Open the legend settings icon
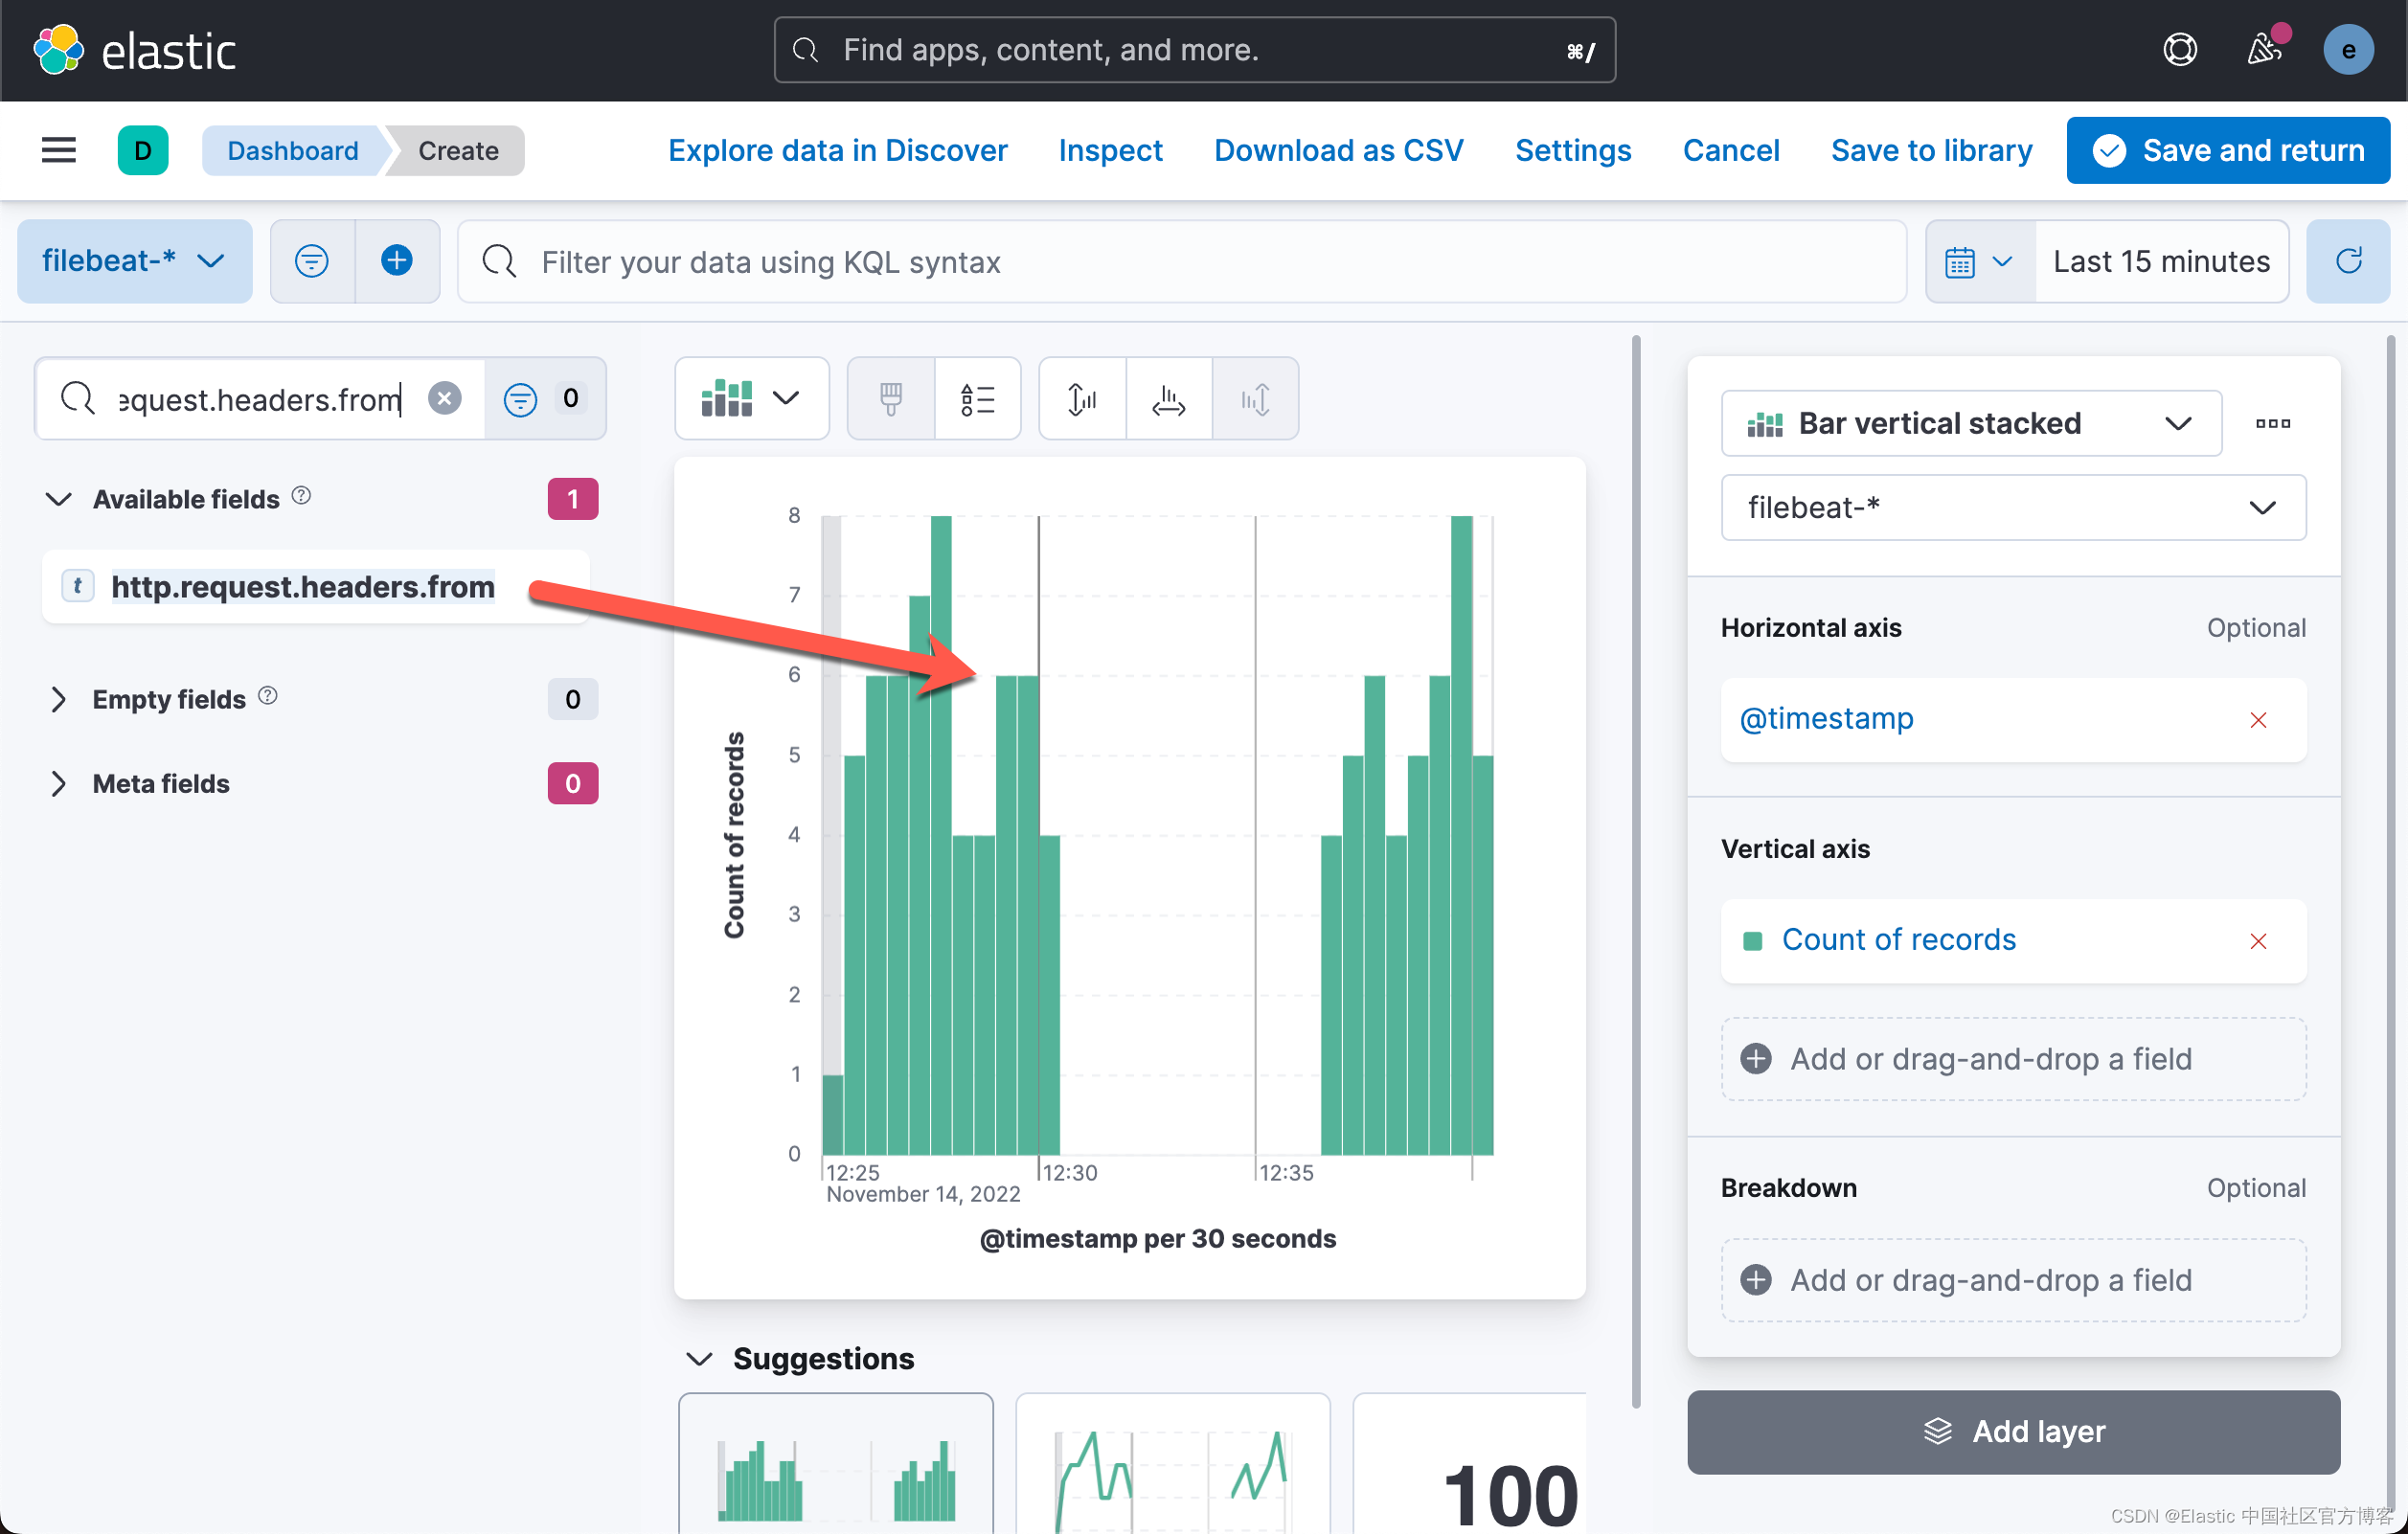Viewport: 2408px width, 1534px height. tap(978, 398)
